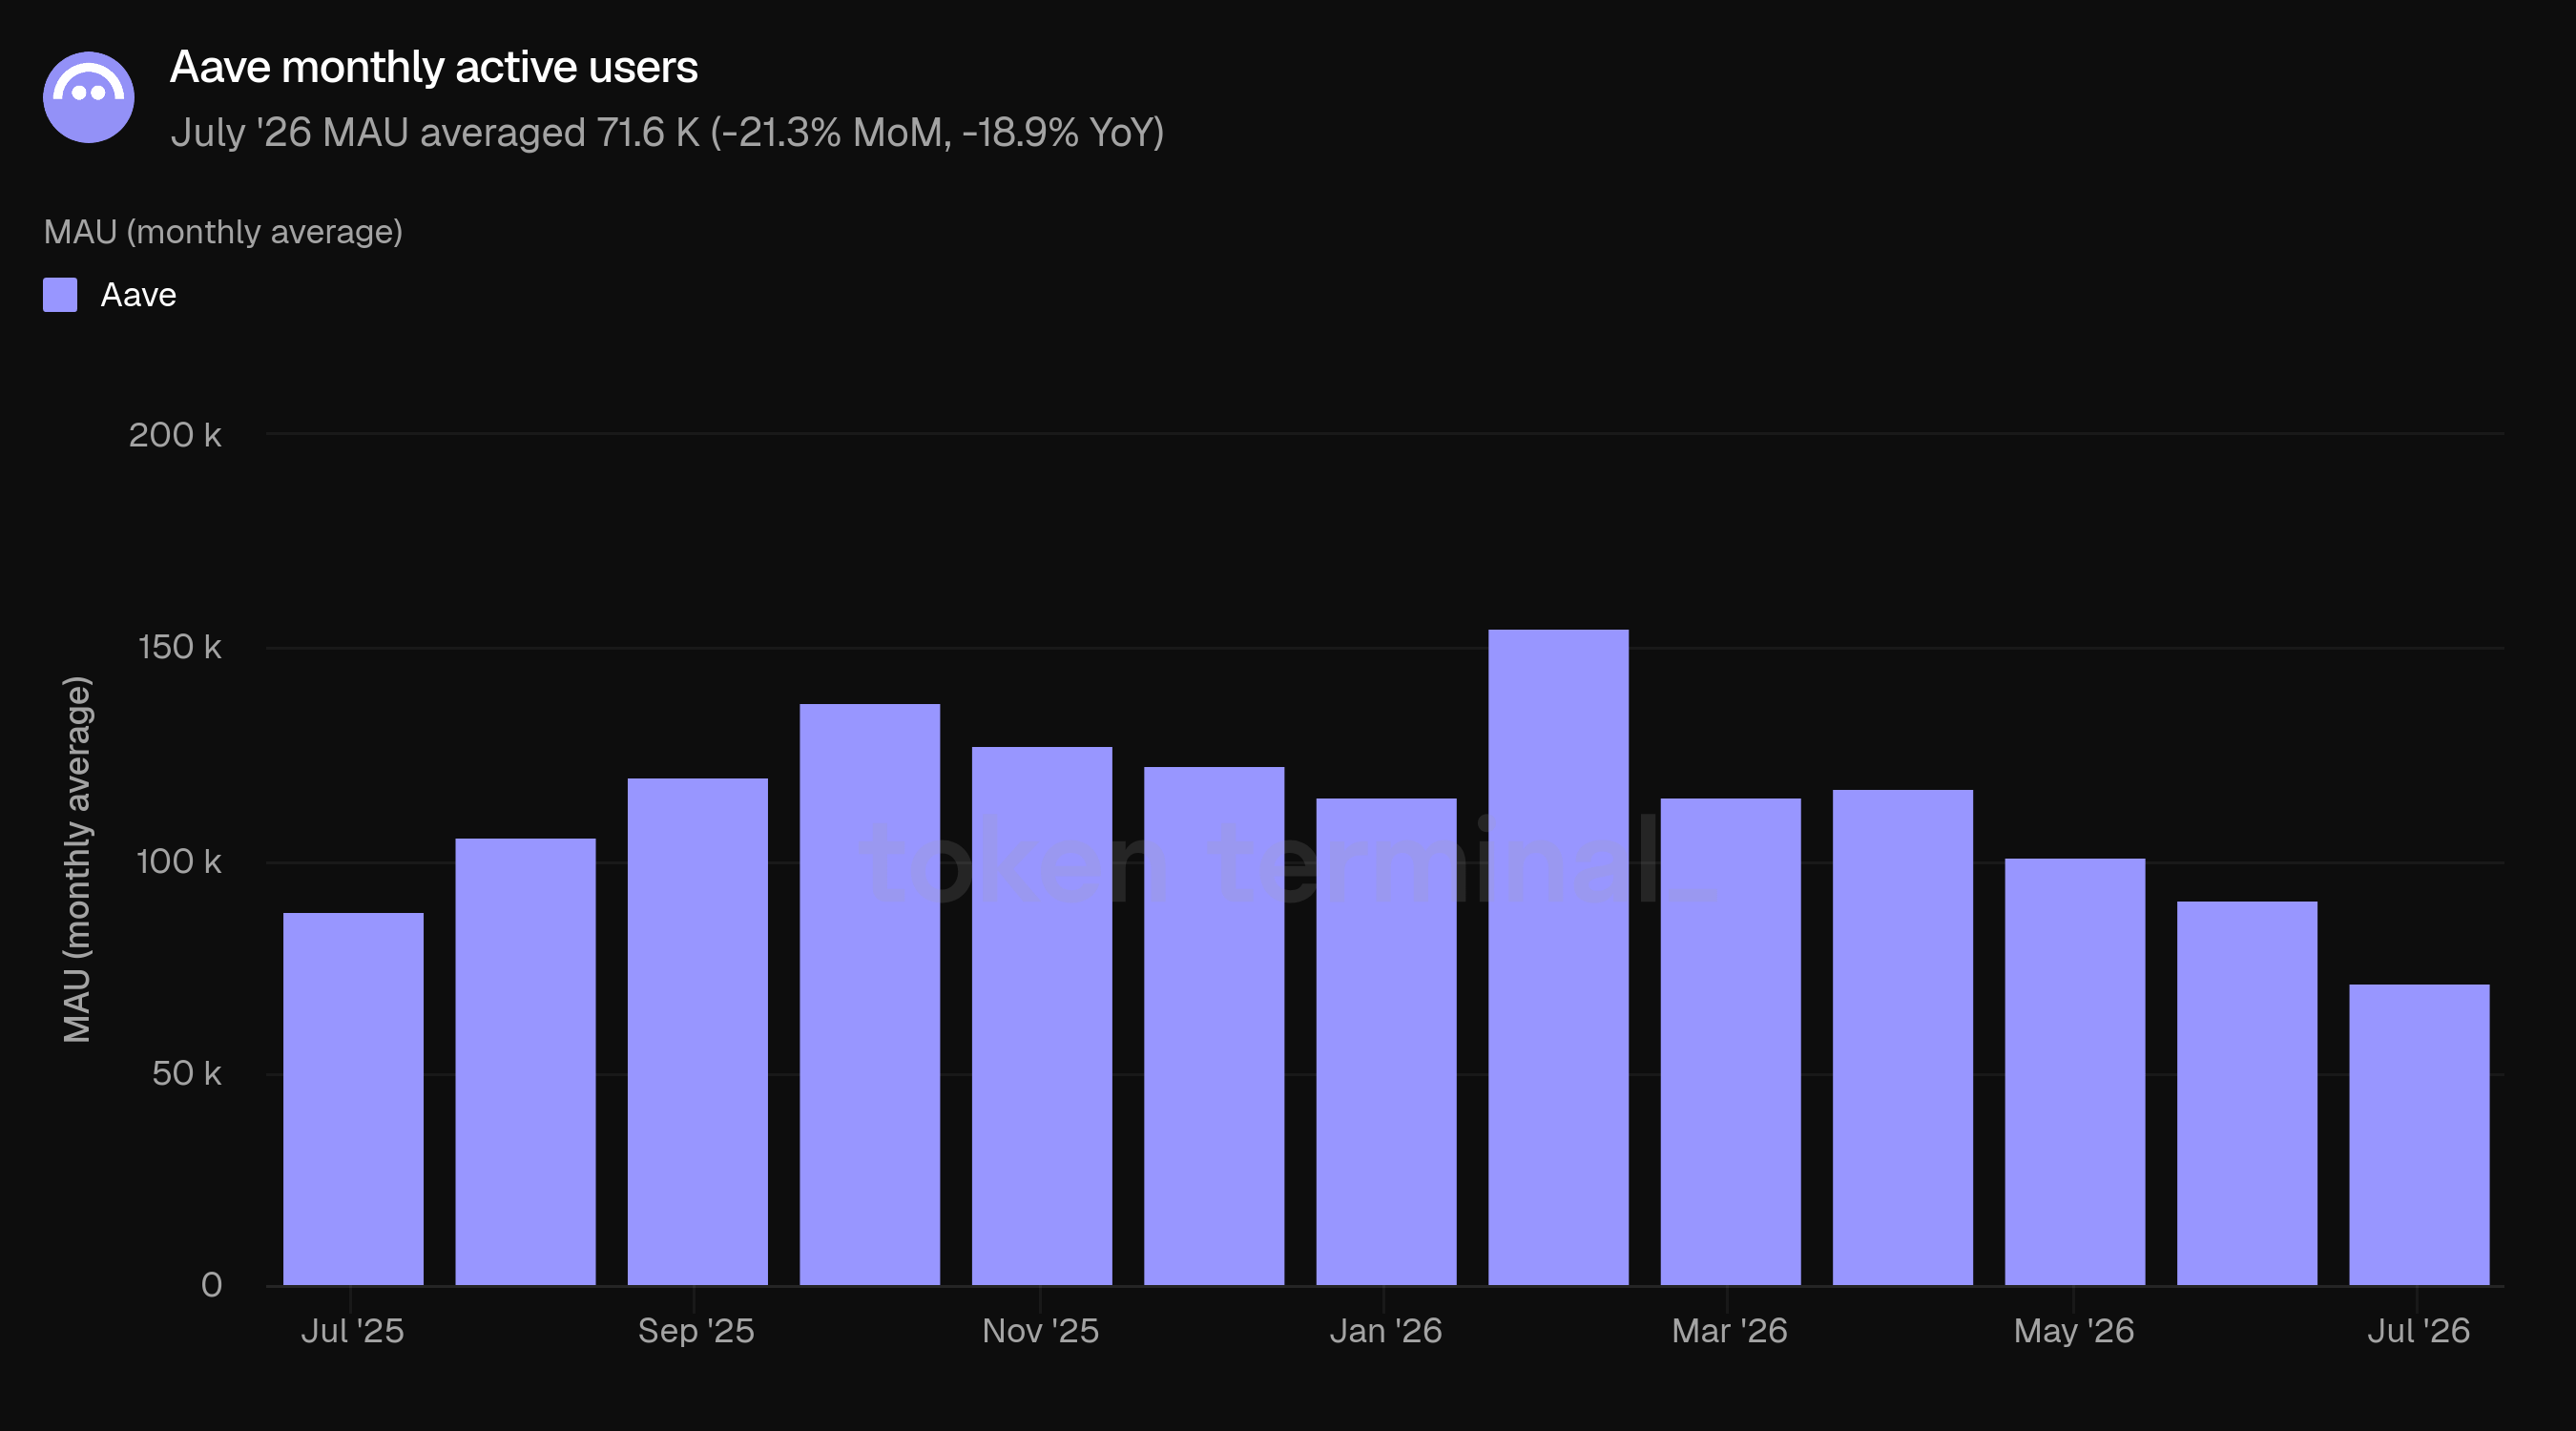Click the "Sep '25" x-axis label
Image resolution: width=2576 pixels, height=1431 pixels.
(696, 1331)
